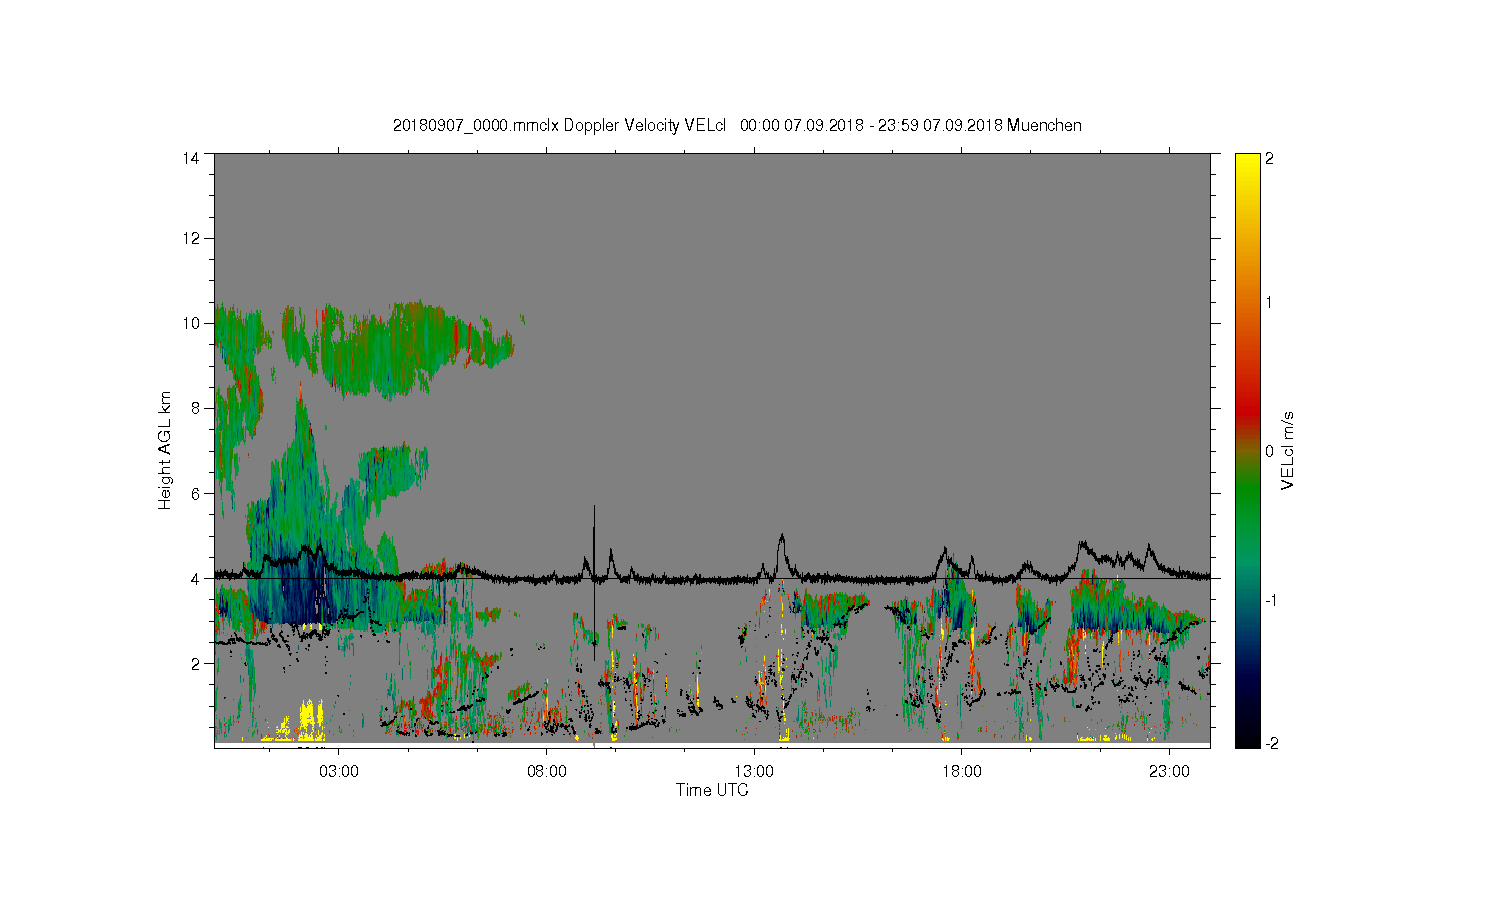Click the 'Height AGL km' y-axis label
Viewport: 1500px width, 900px height.
165,450
